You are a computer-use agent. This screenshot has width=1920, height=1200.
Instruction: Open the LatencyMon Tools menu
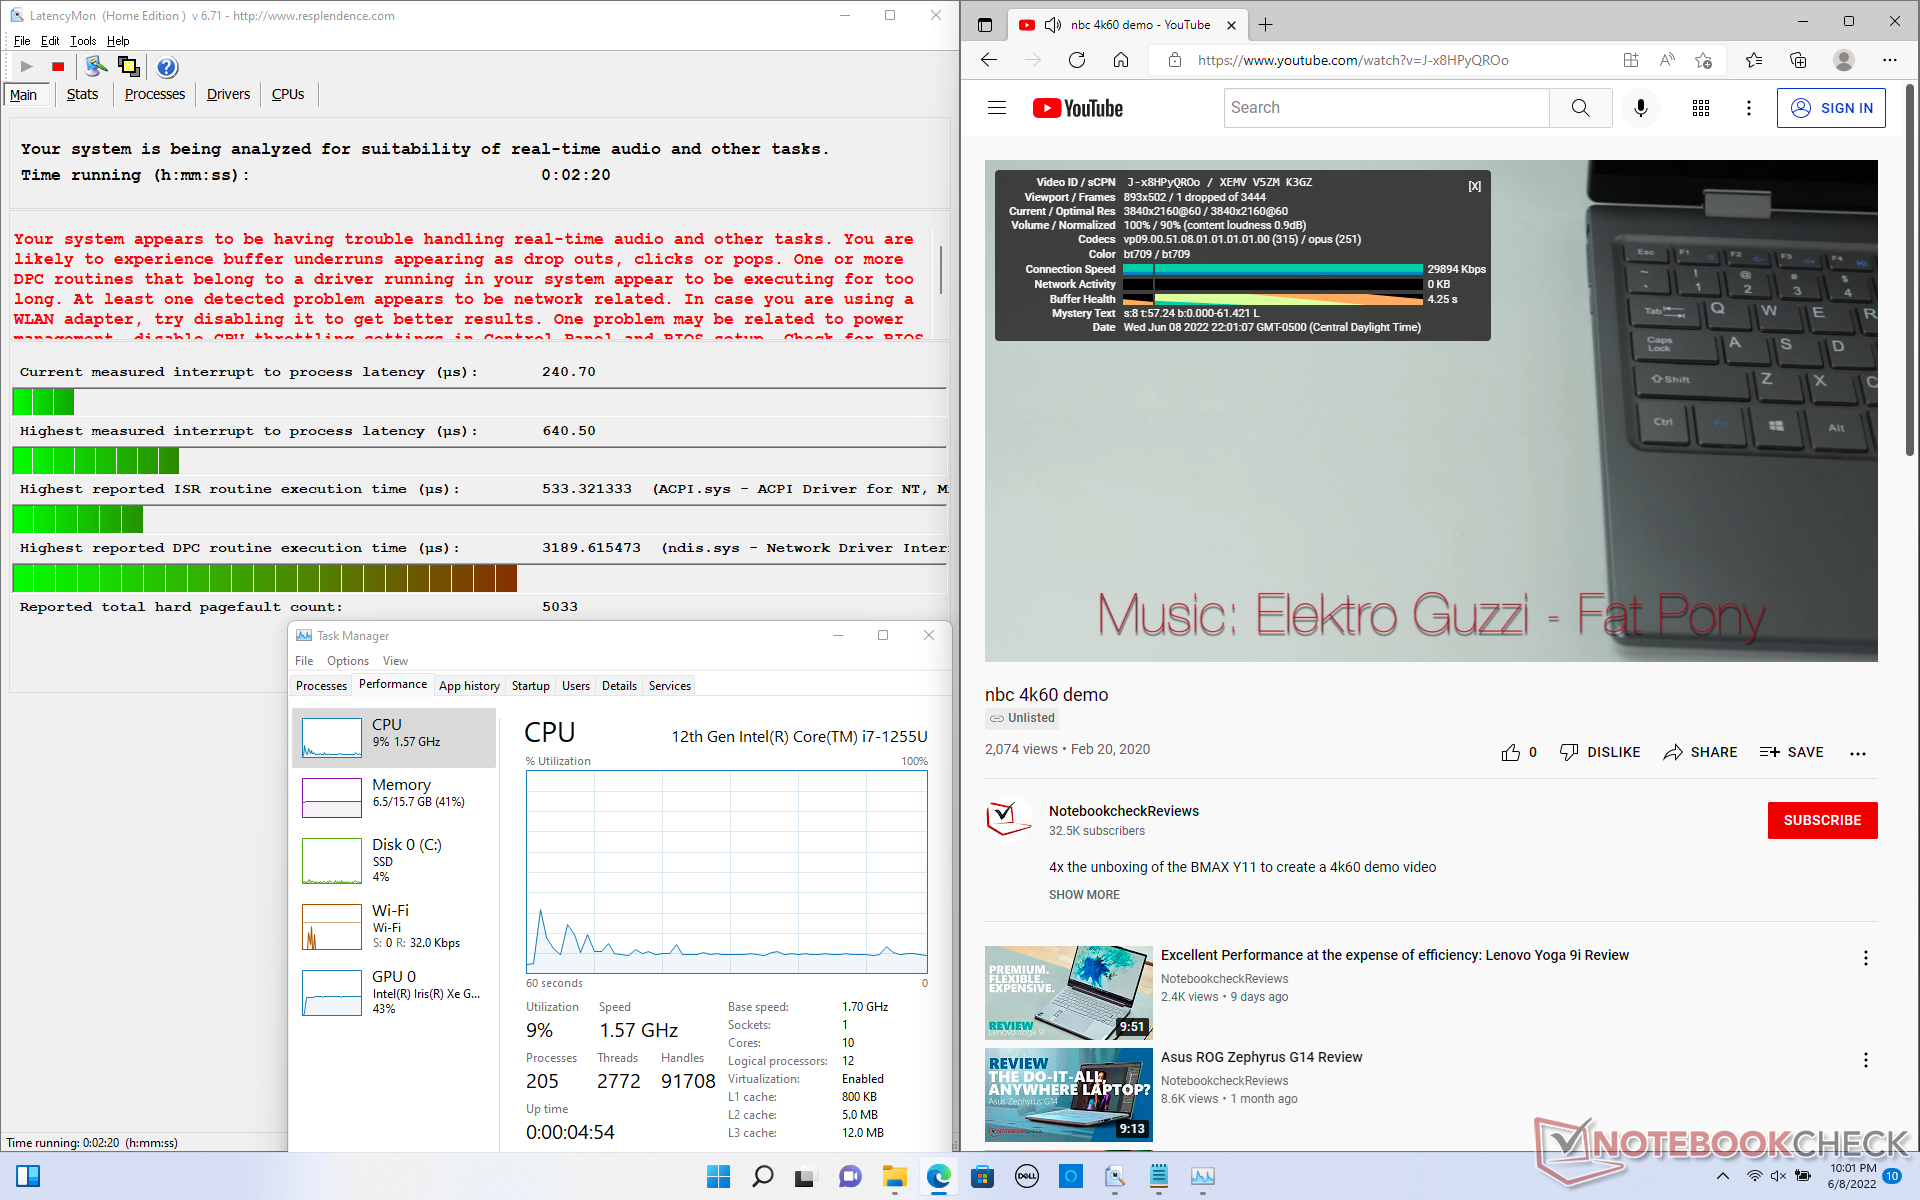(83, 41)
